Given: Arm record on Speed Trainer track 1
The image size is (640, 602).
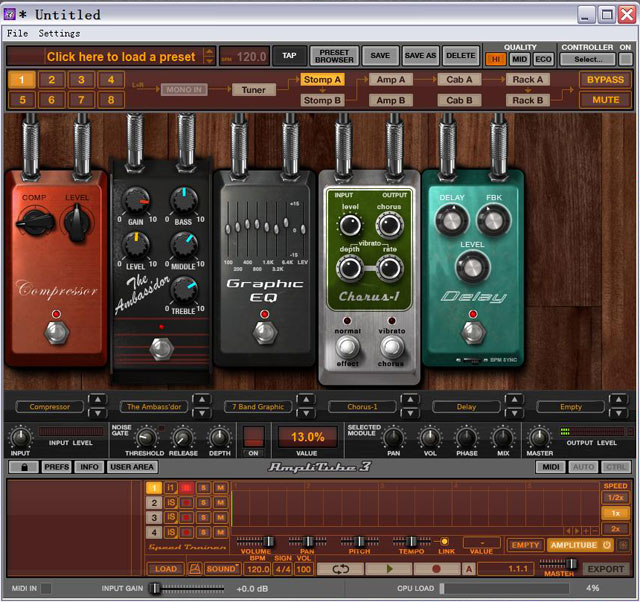Looking at the screenshot, I should 187,488.
